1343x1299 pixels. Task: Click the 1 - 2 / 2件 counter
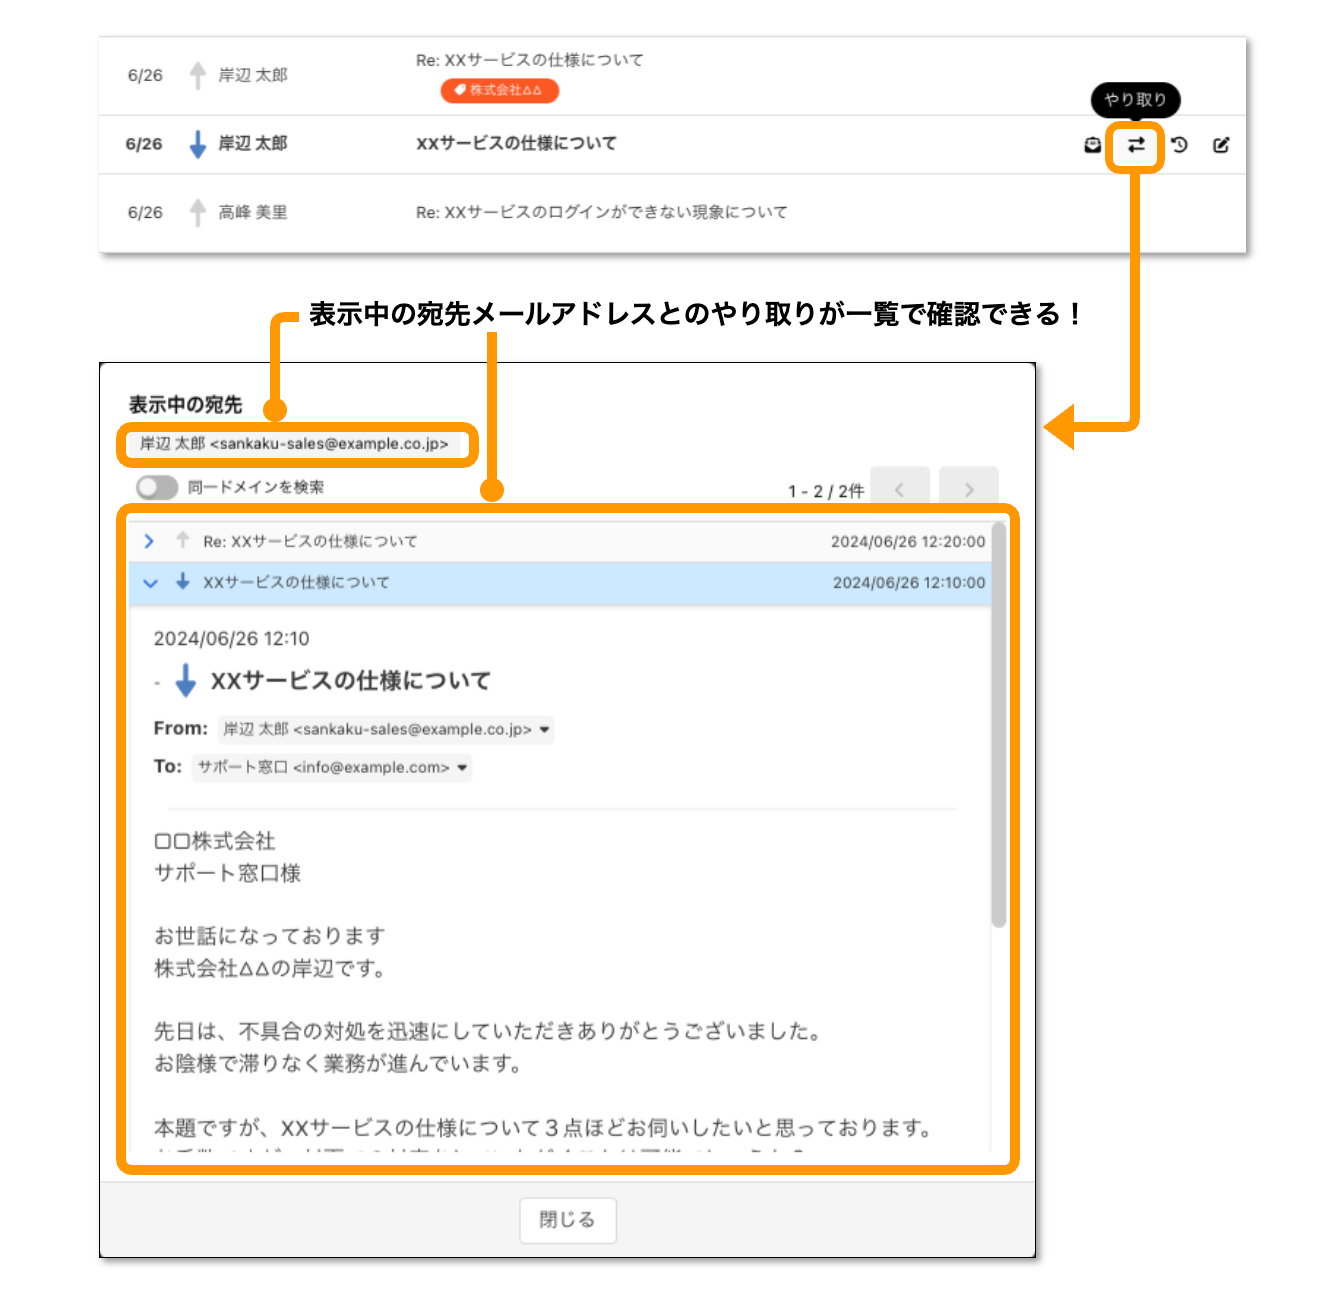pyautogui.click(x=826, y=491)
